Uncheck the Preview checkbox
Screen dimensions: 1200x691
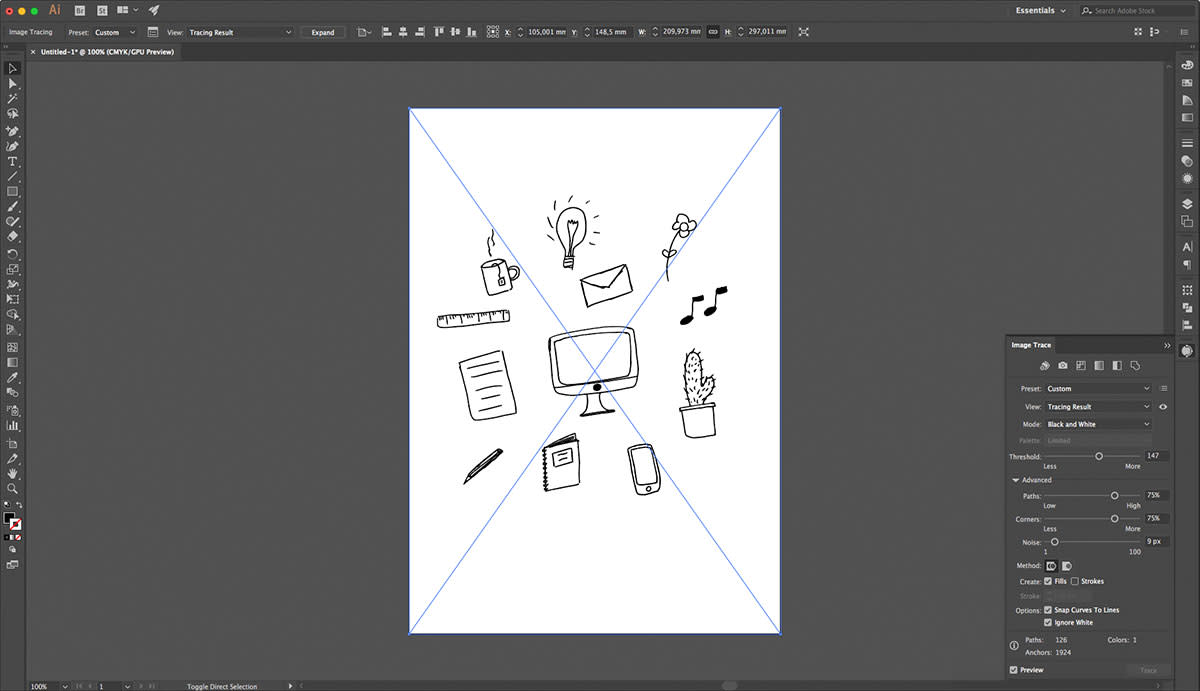[x=1014, y=670]
